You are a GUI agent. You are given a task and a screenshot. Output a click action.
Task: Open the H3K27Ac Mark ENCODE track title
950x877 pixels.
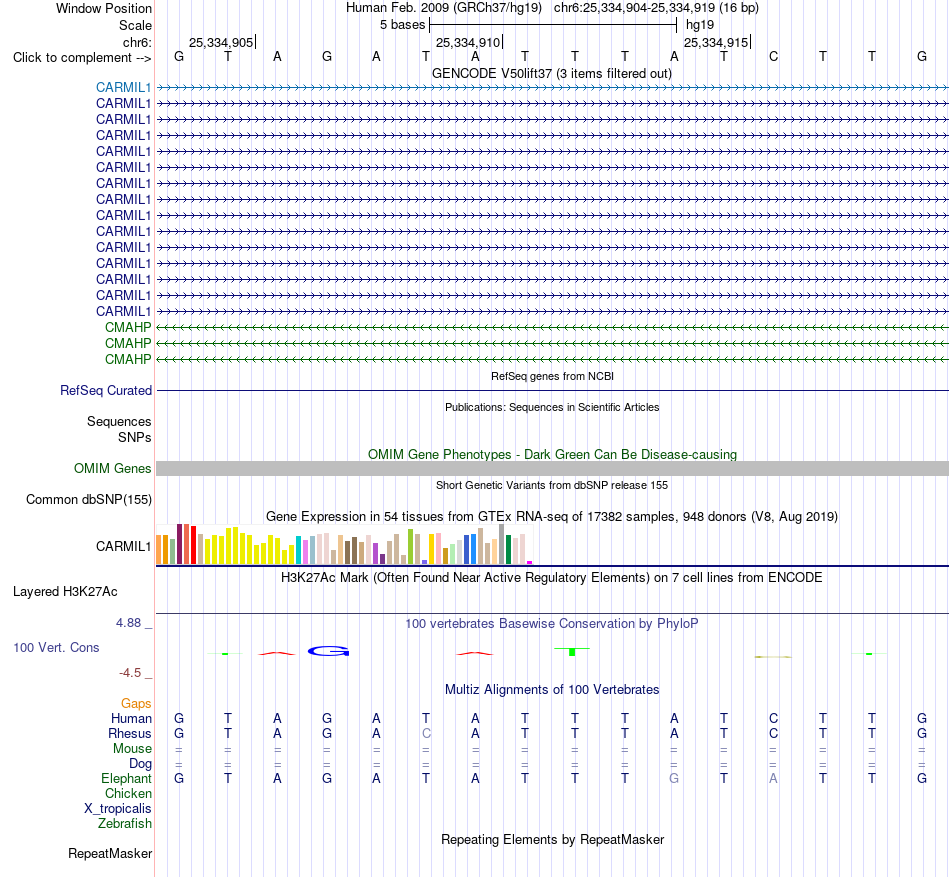tap(552, 578)
